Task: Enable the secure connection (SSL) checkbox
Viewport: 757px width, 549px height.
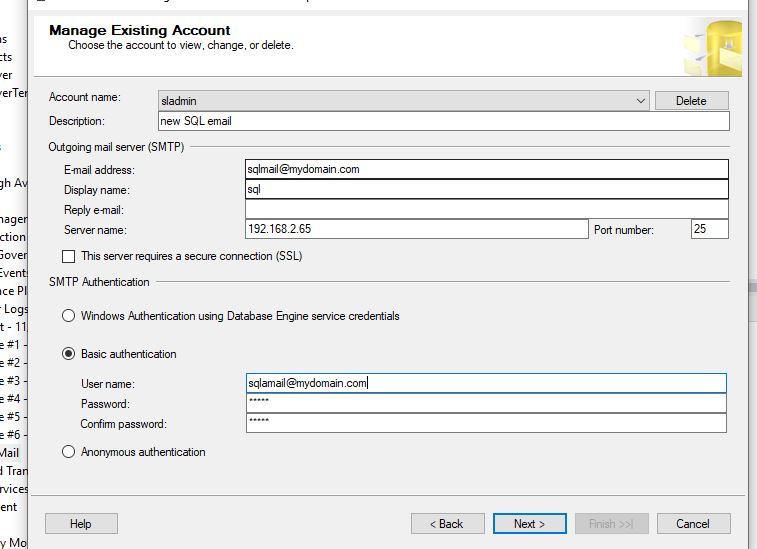Action: [x=69, y=256]
